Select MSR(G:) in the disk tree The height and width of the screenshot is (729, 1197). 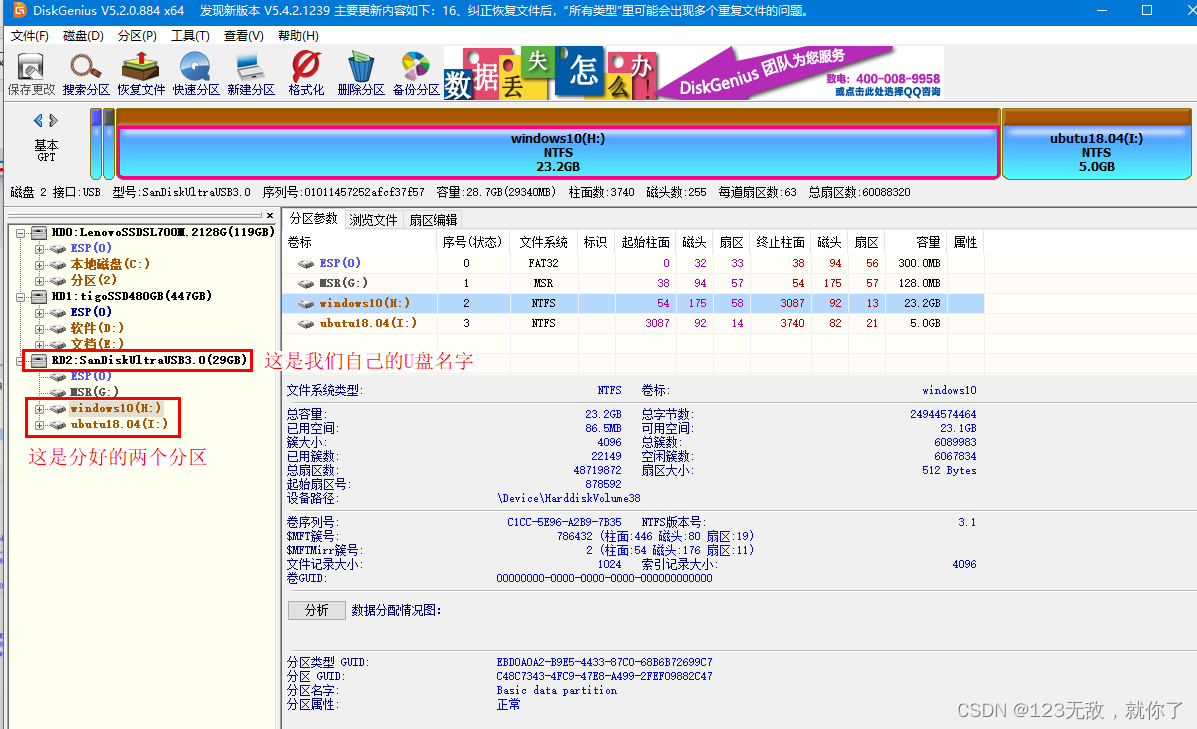94,392
